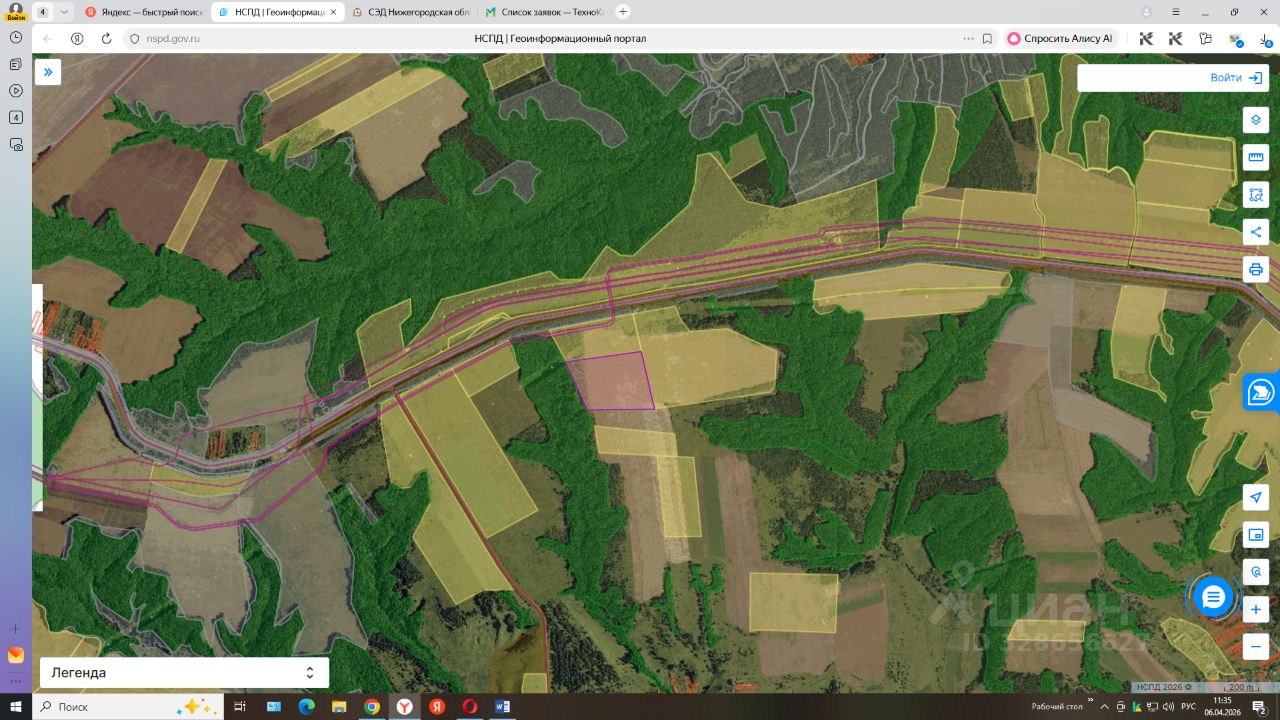This screenshot has width=1280, height=720.
Task: Open the overview map window icon
Action: pyautogui.click(x=1256, y=535)
